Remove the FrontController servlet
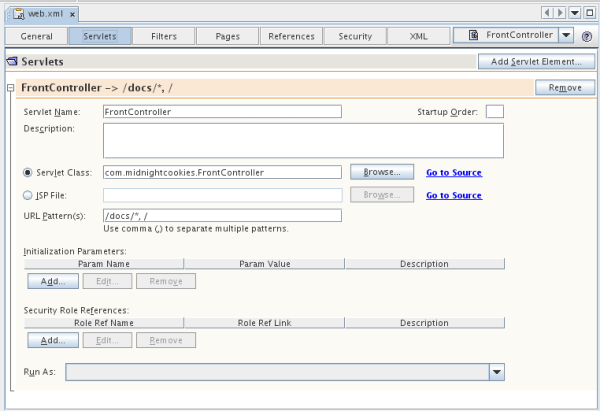 [565, 88]
